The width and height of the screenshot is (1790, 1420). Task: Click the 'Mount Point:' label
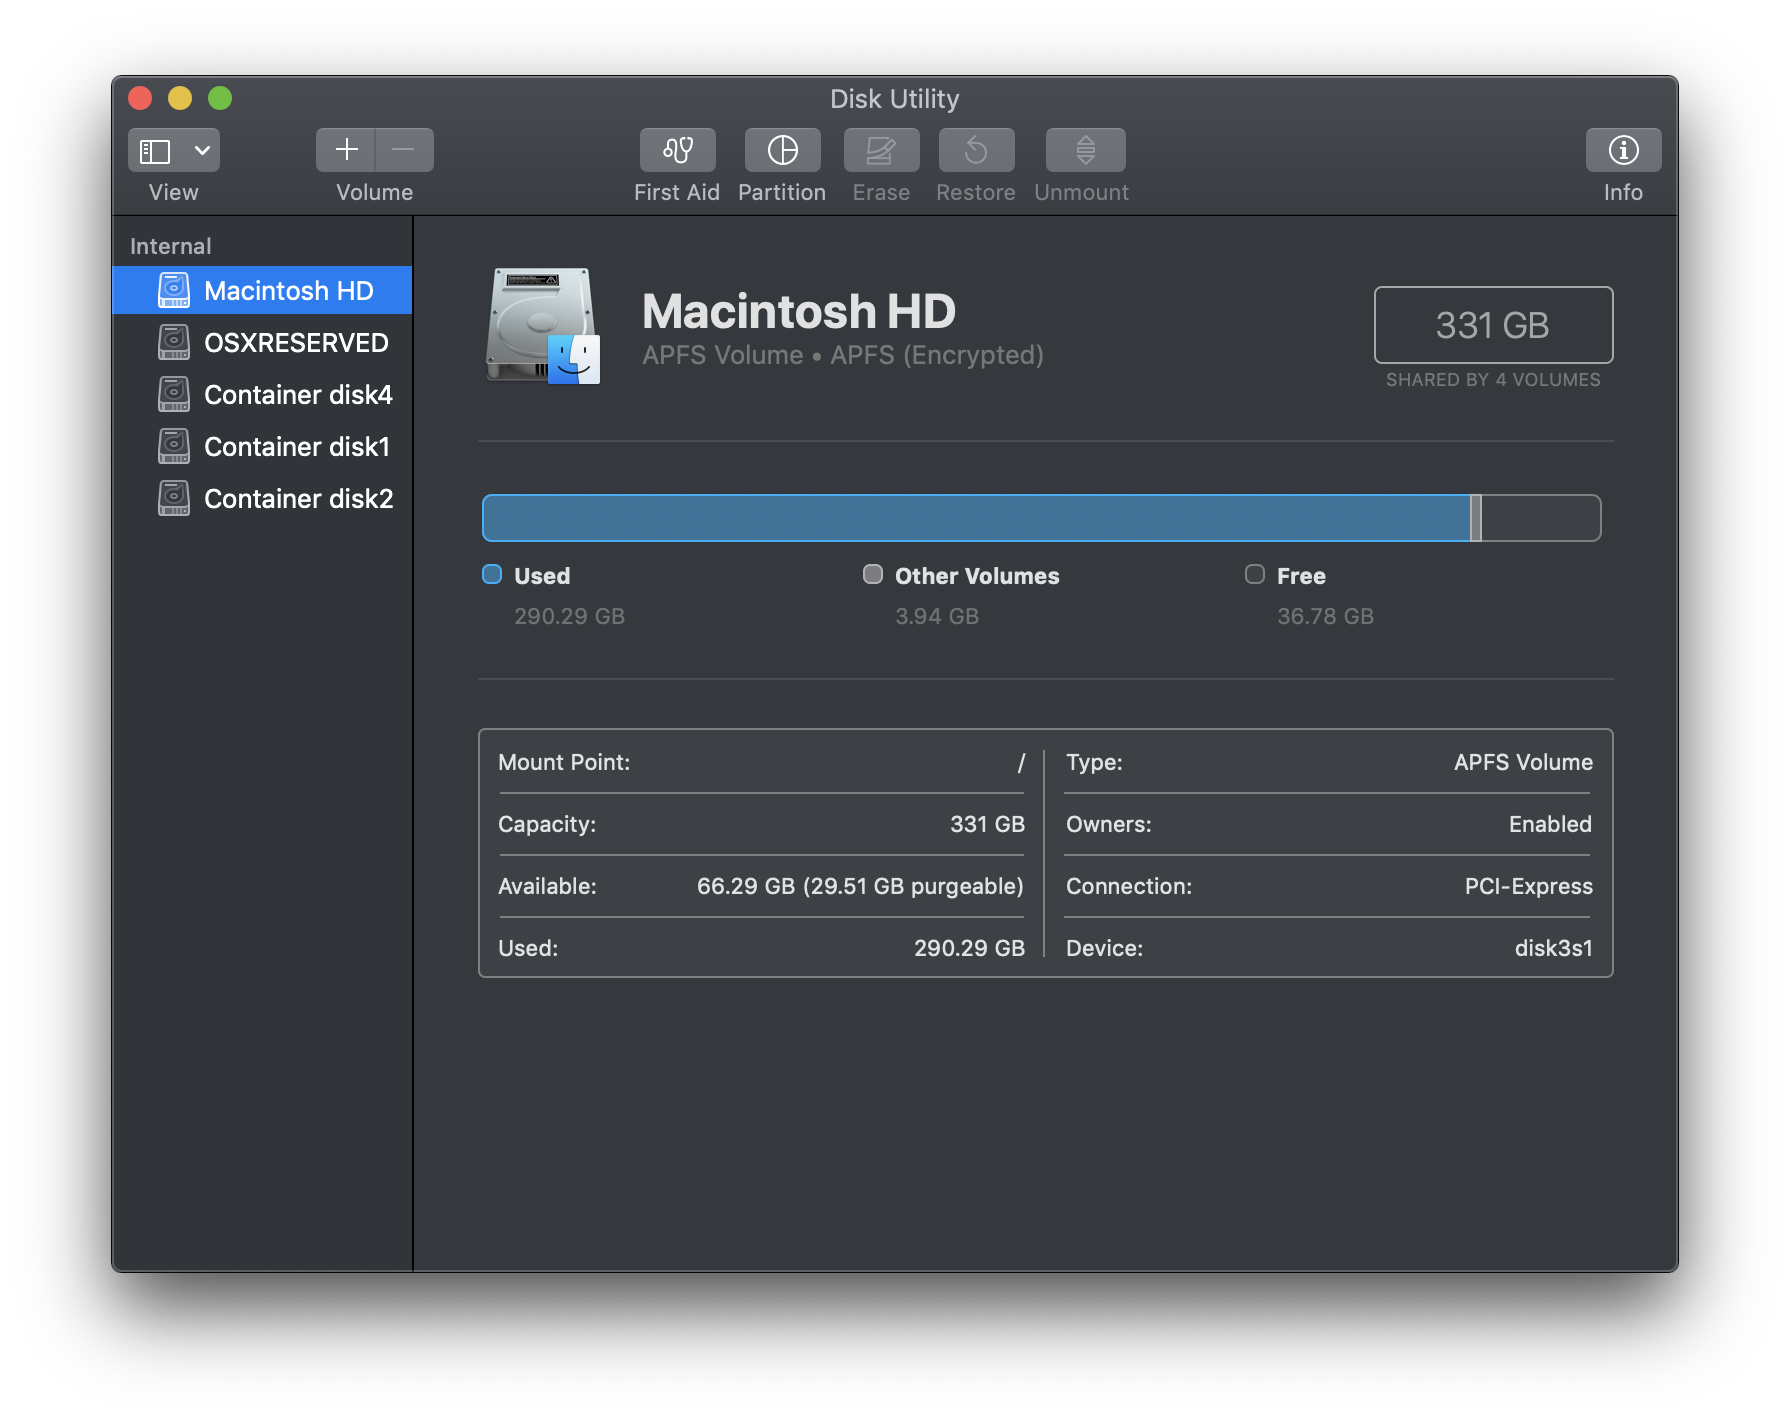point(564,762)
